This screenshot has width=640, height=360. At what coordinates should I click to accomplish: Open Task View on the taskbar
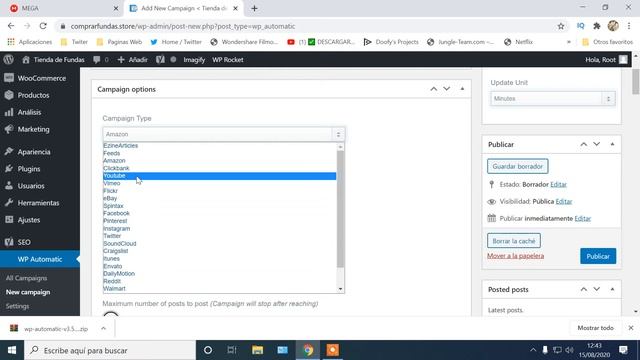pos(232,350)
